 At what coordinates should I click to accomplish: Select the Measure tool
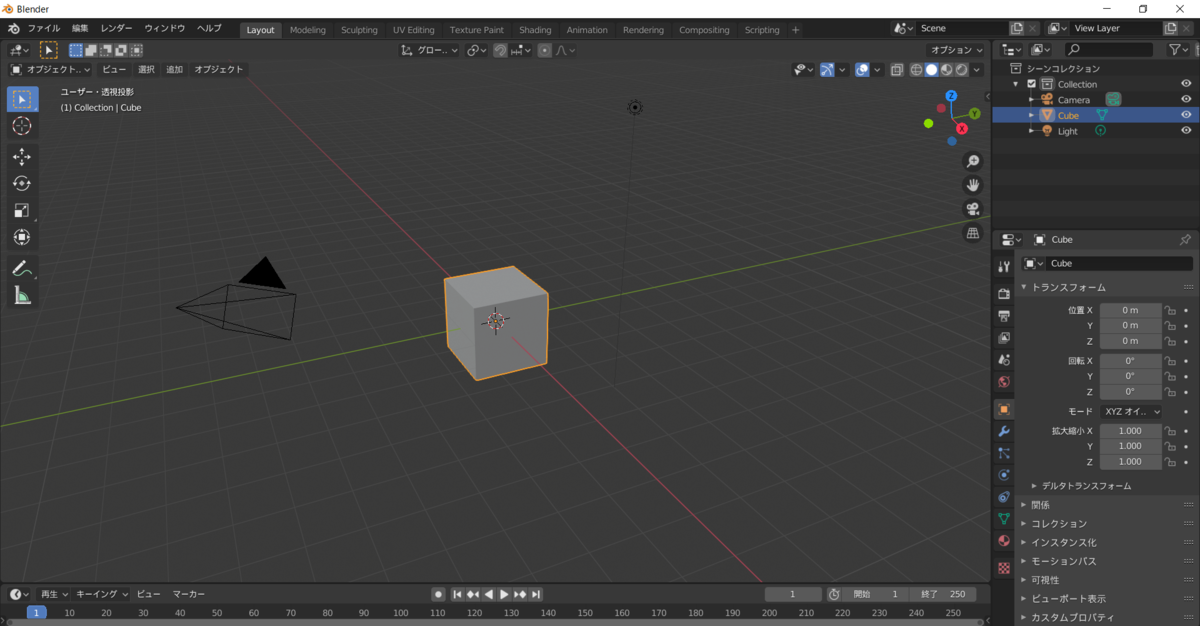coord(22,296)
